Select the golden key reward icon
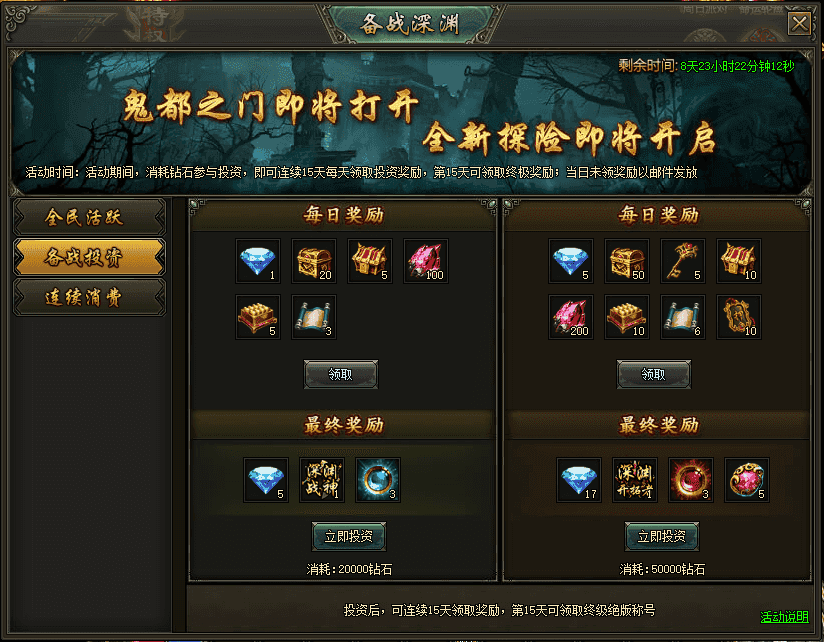824x642 pixels. coord(683,261)
